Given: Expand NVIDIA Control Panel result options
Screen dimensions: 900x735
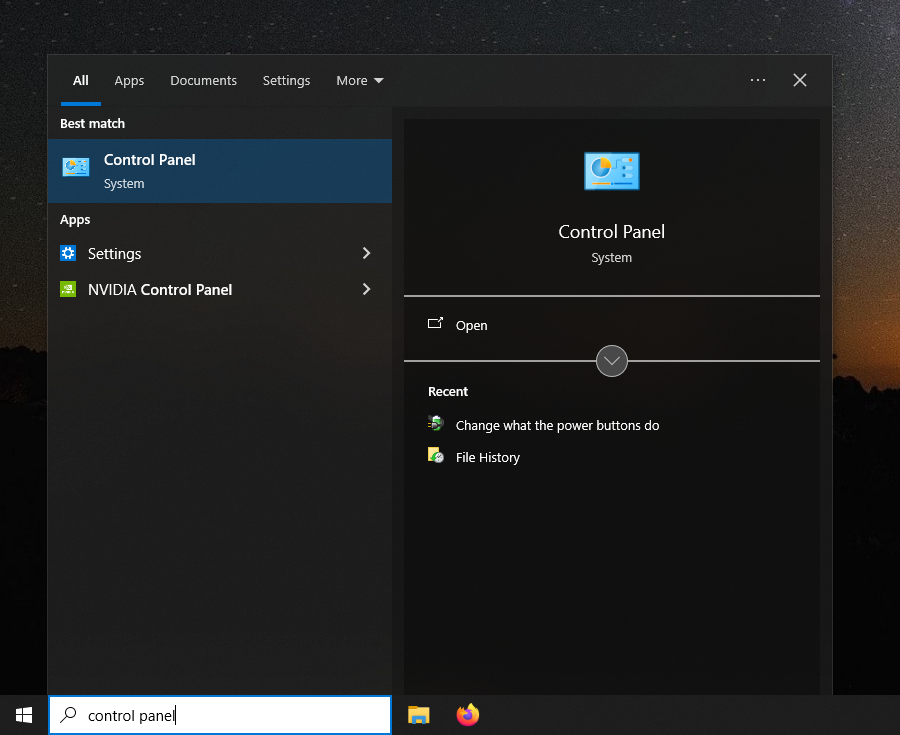Looking at the screenshot, I should click(366, 289).
